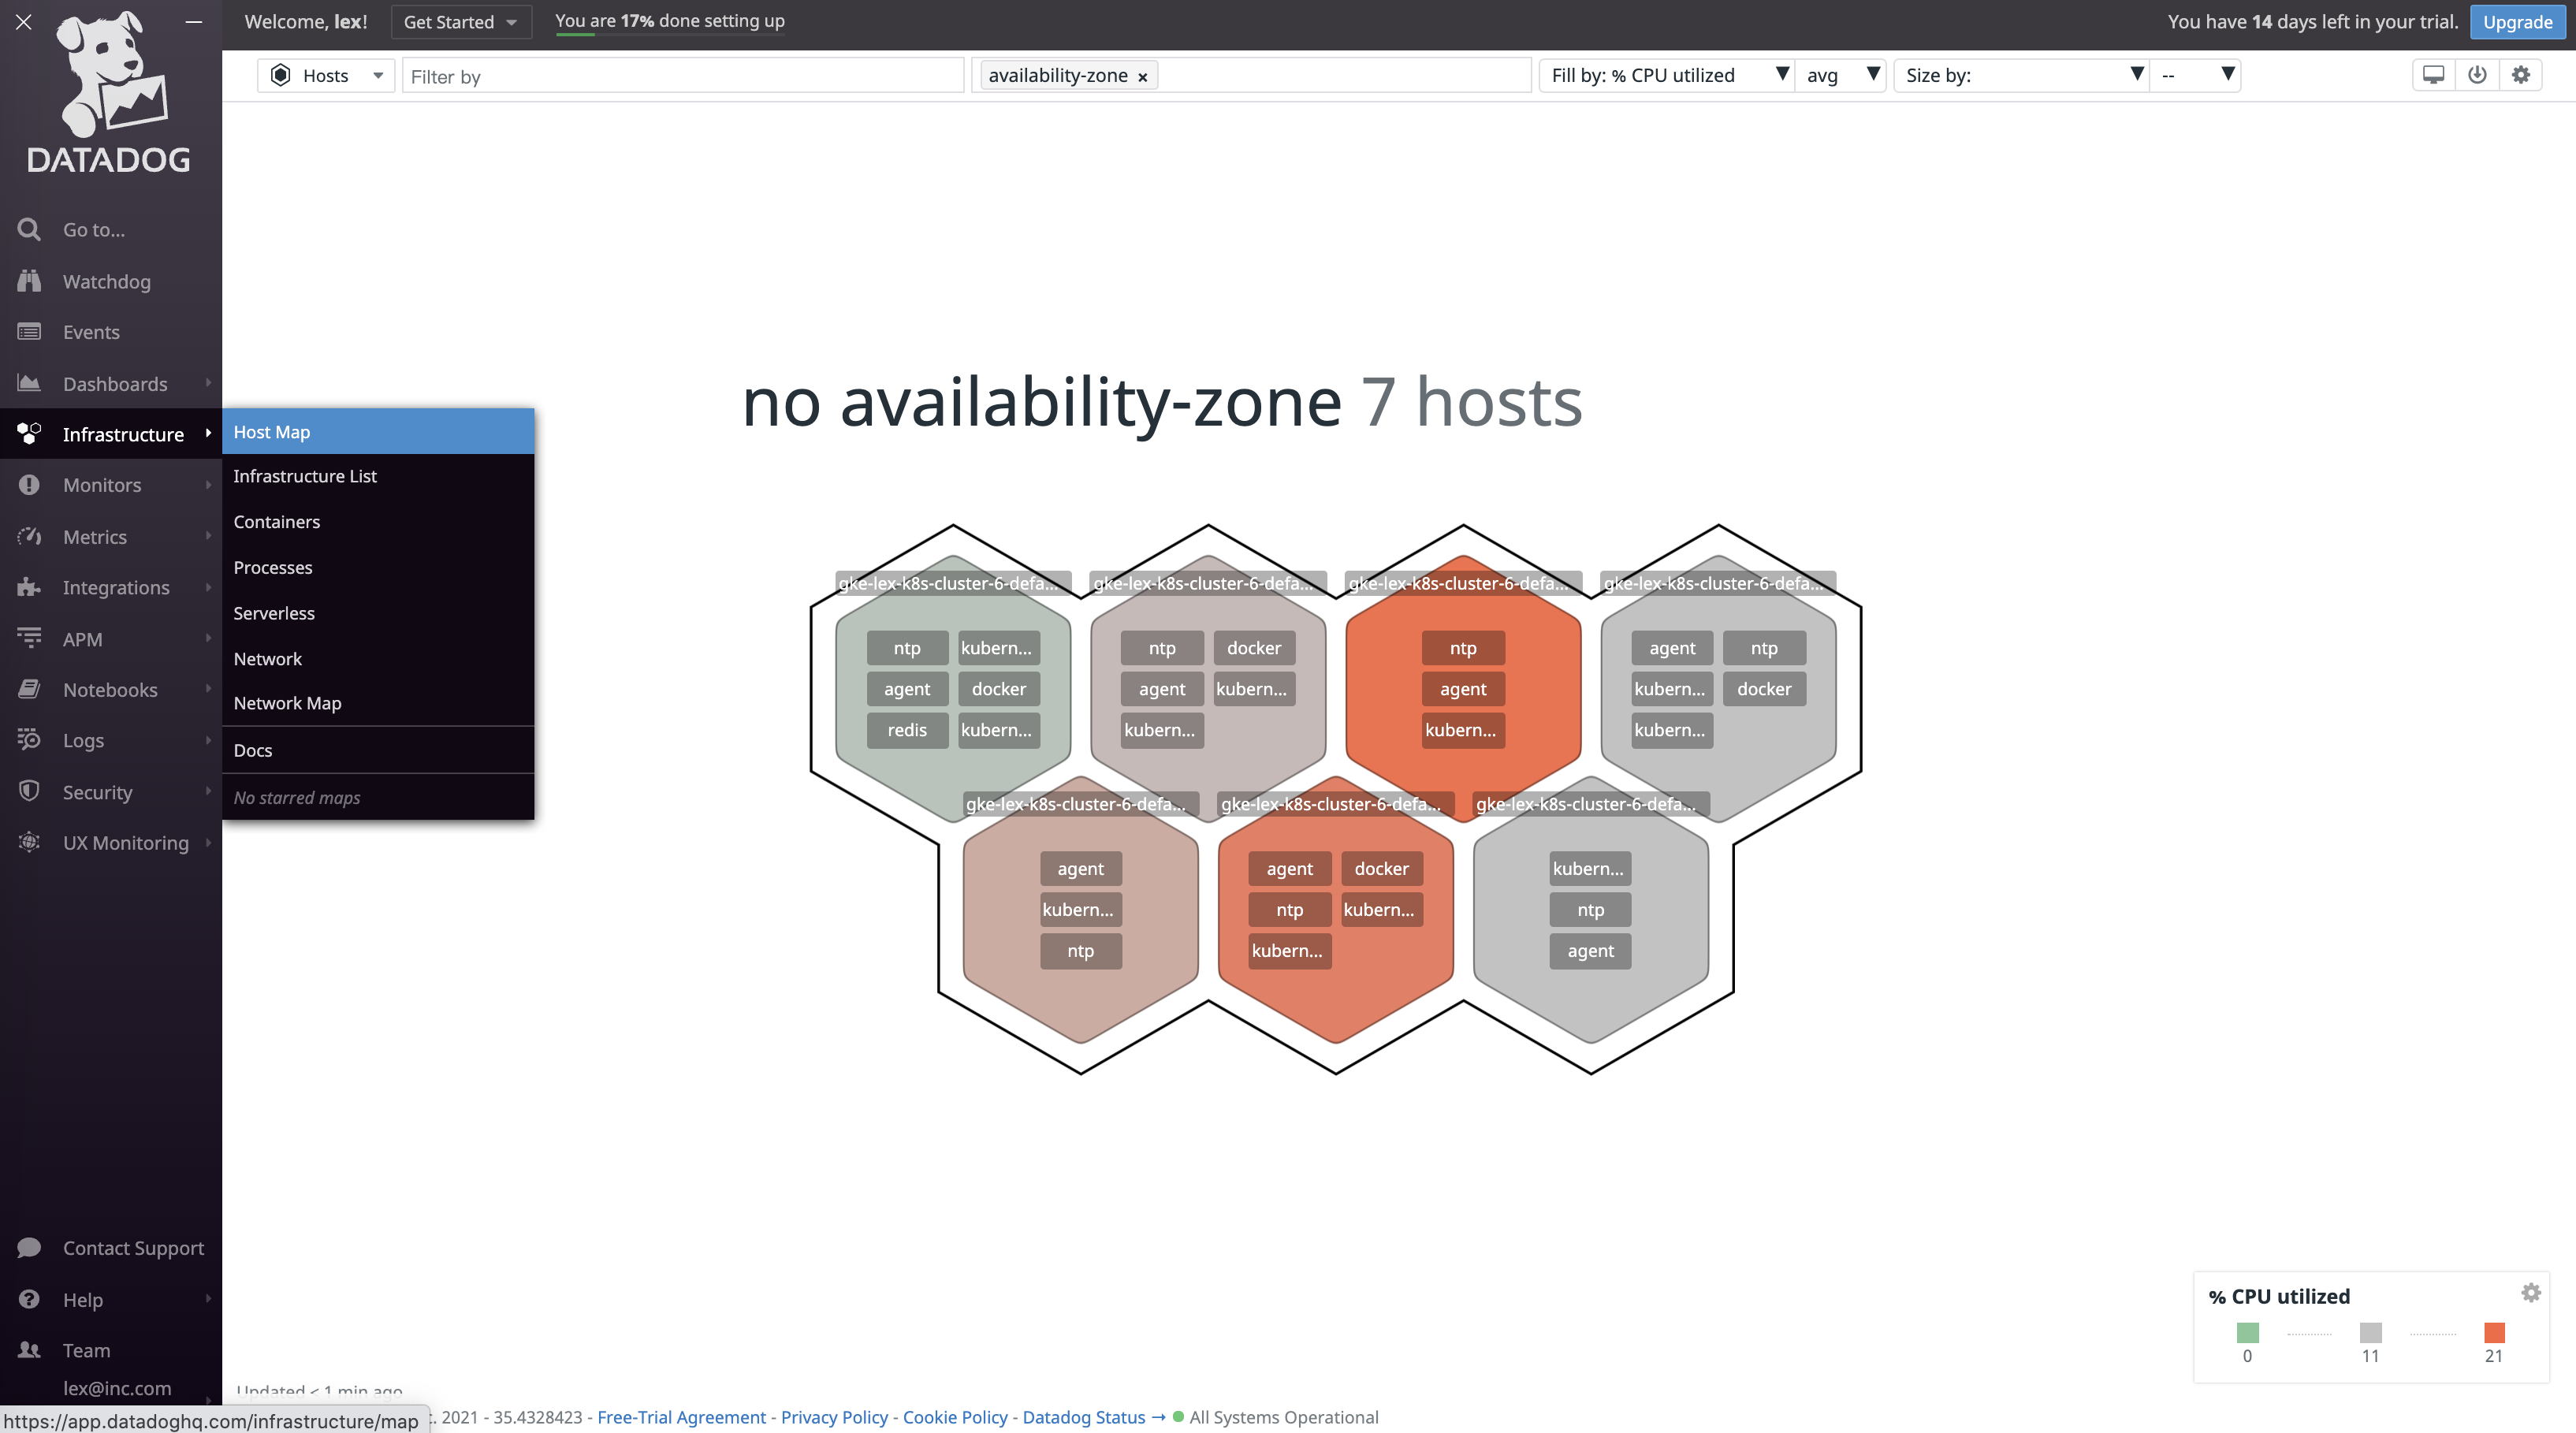The image size is (2576, 1433).
Task: Choose Containers in Infrastructure submenu
Action: (x=277, y=521)
